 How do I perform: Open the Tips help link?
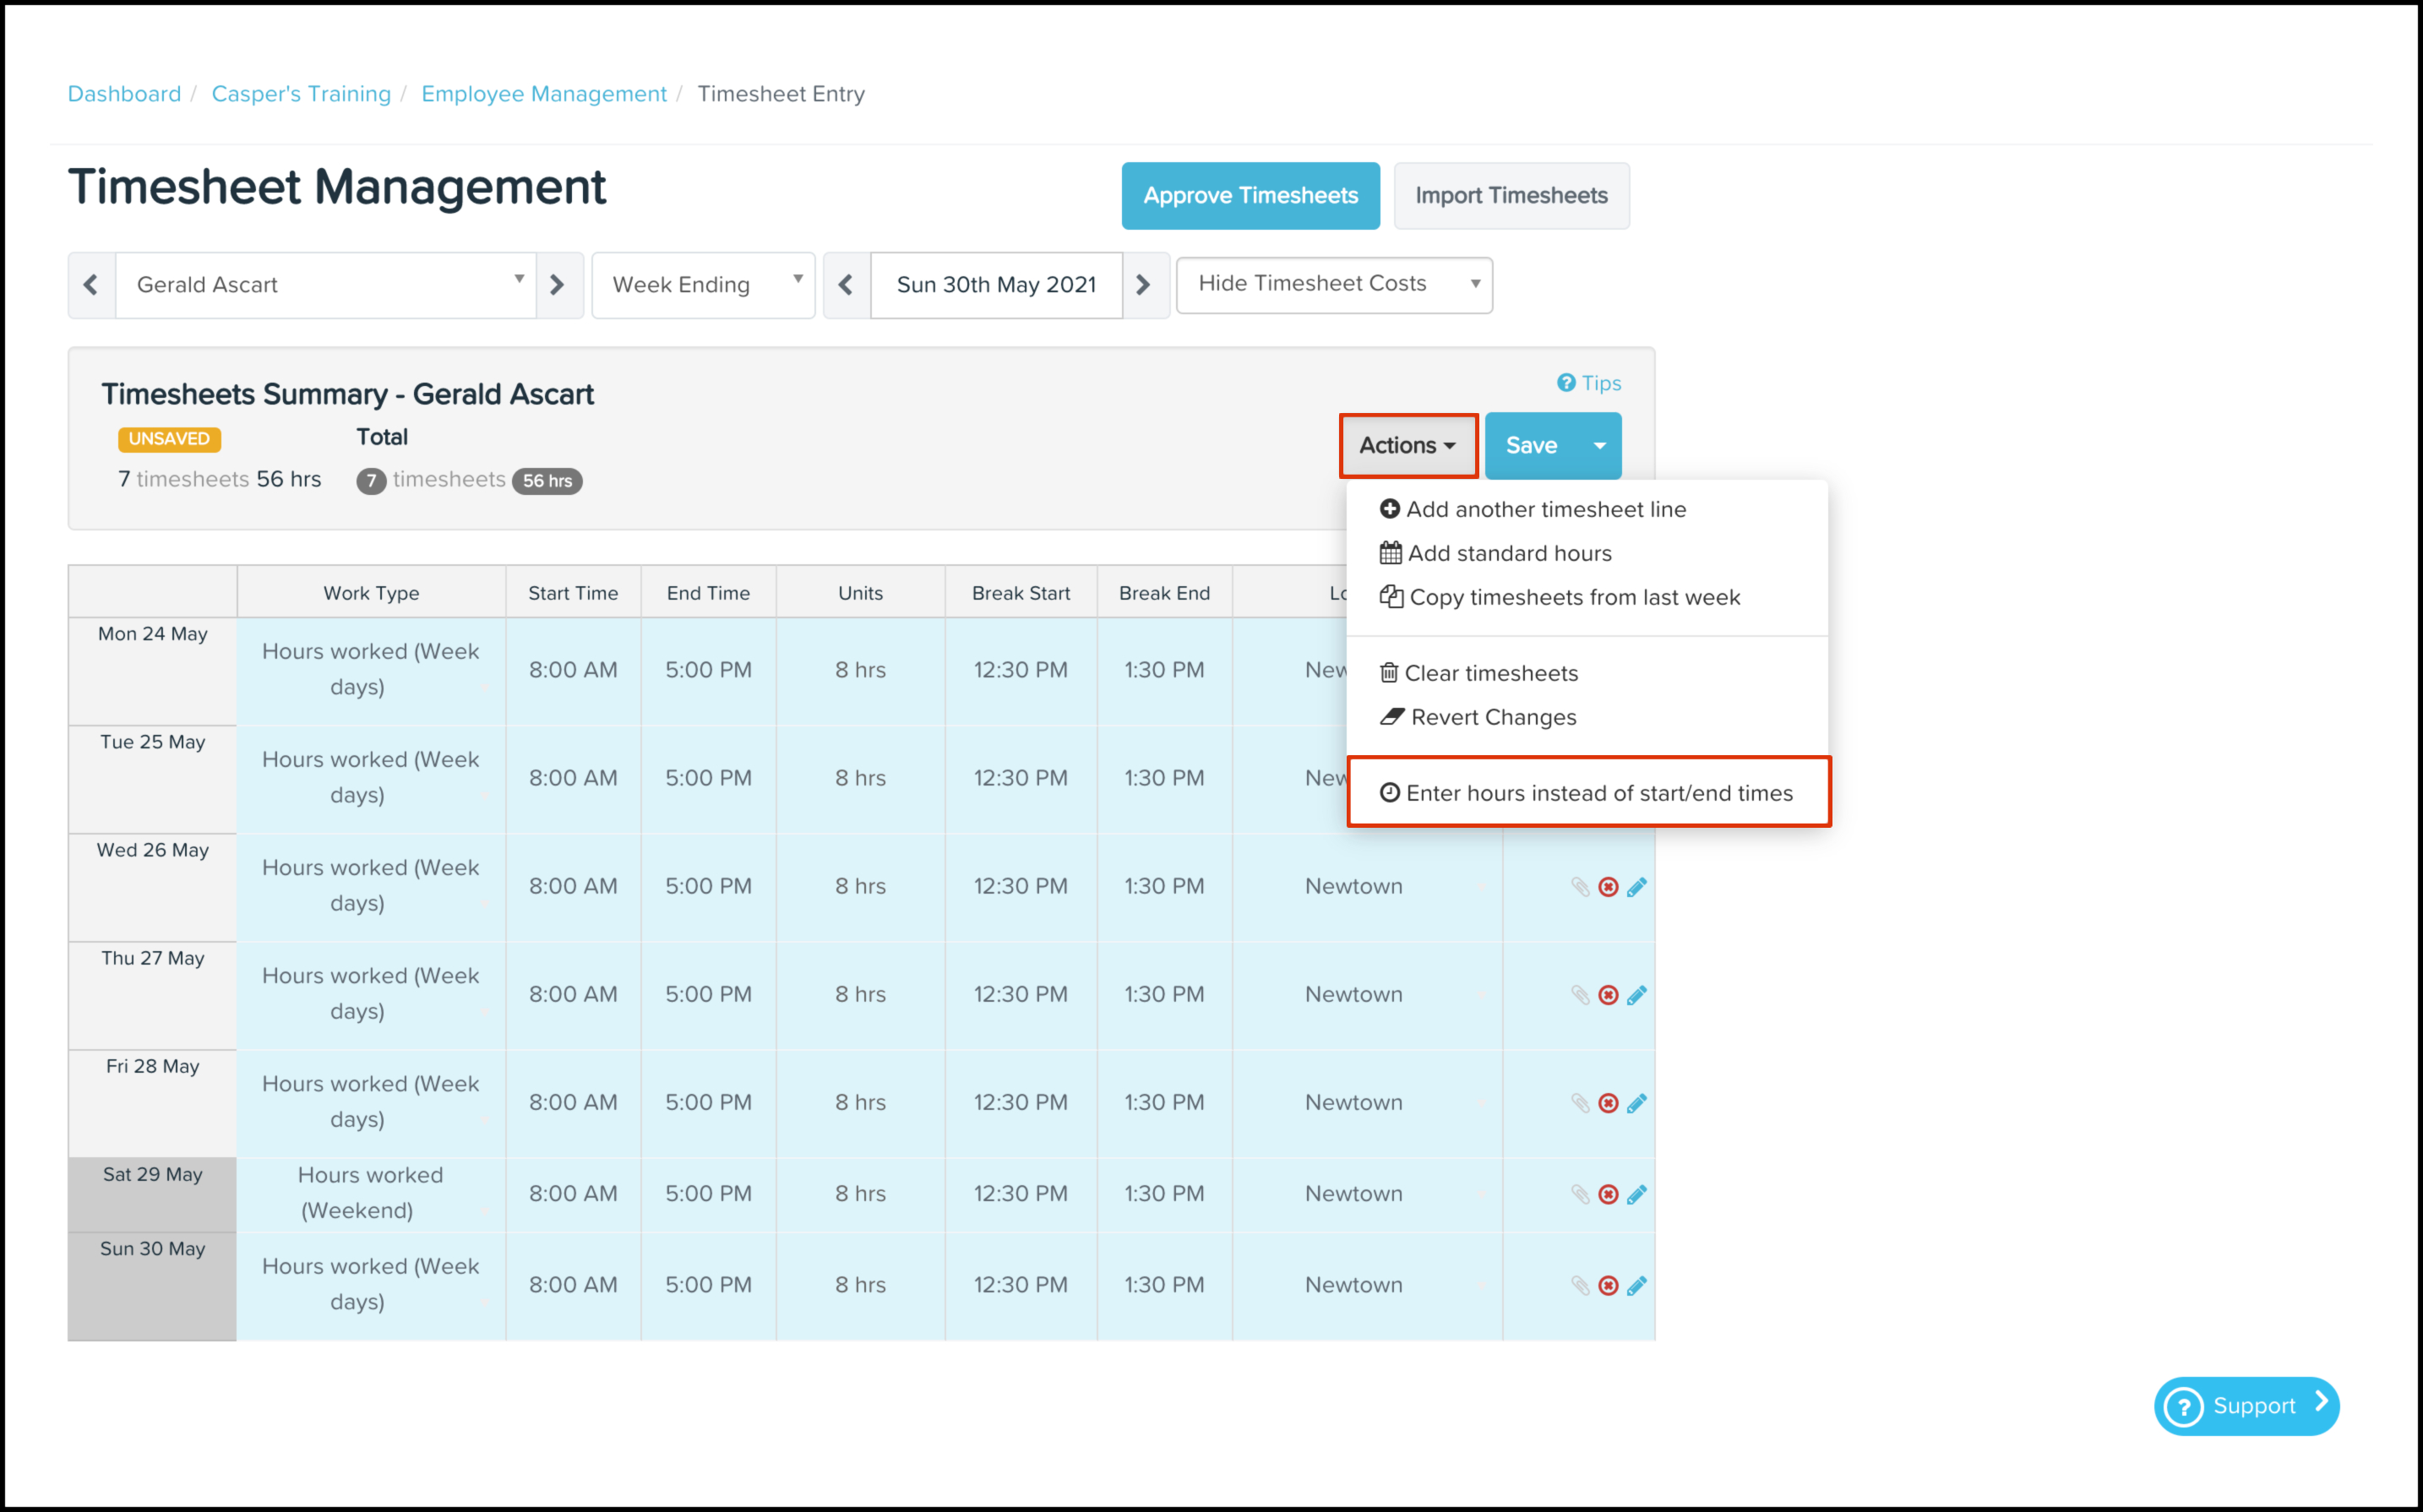tap(1589, 383)
